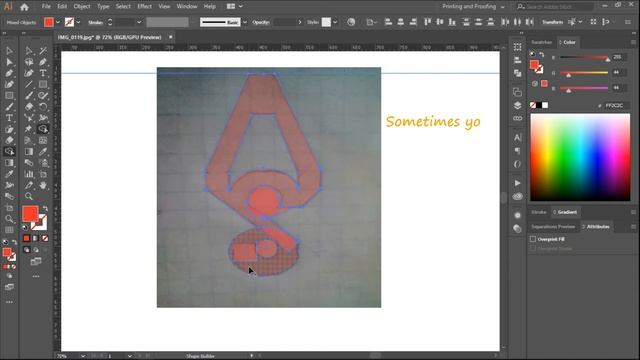Open the artboard navigation dropdown in status bar
640x360 pixels.
tap(129, 356)
